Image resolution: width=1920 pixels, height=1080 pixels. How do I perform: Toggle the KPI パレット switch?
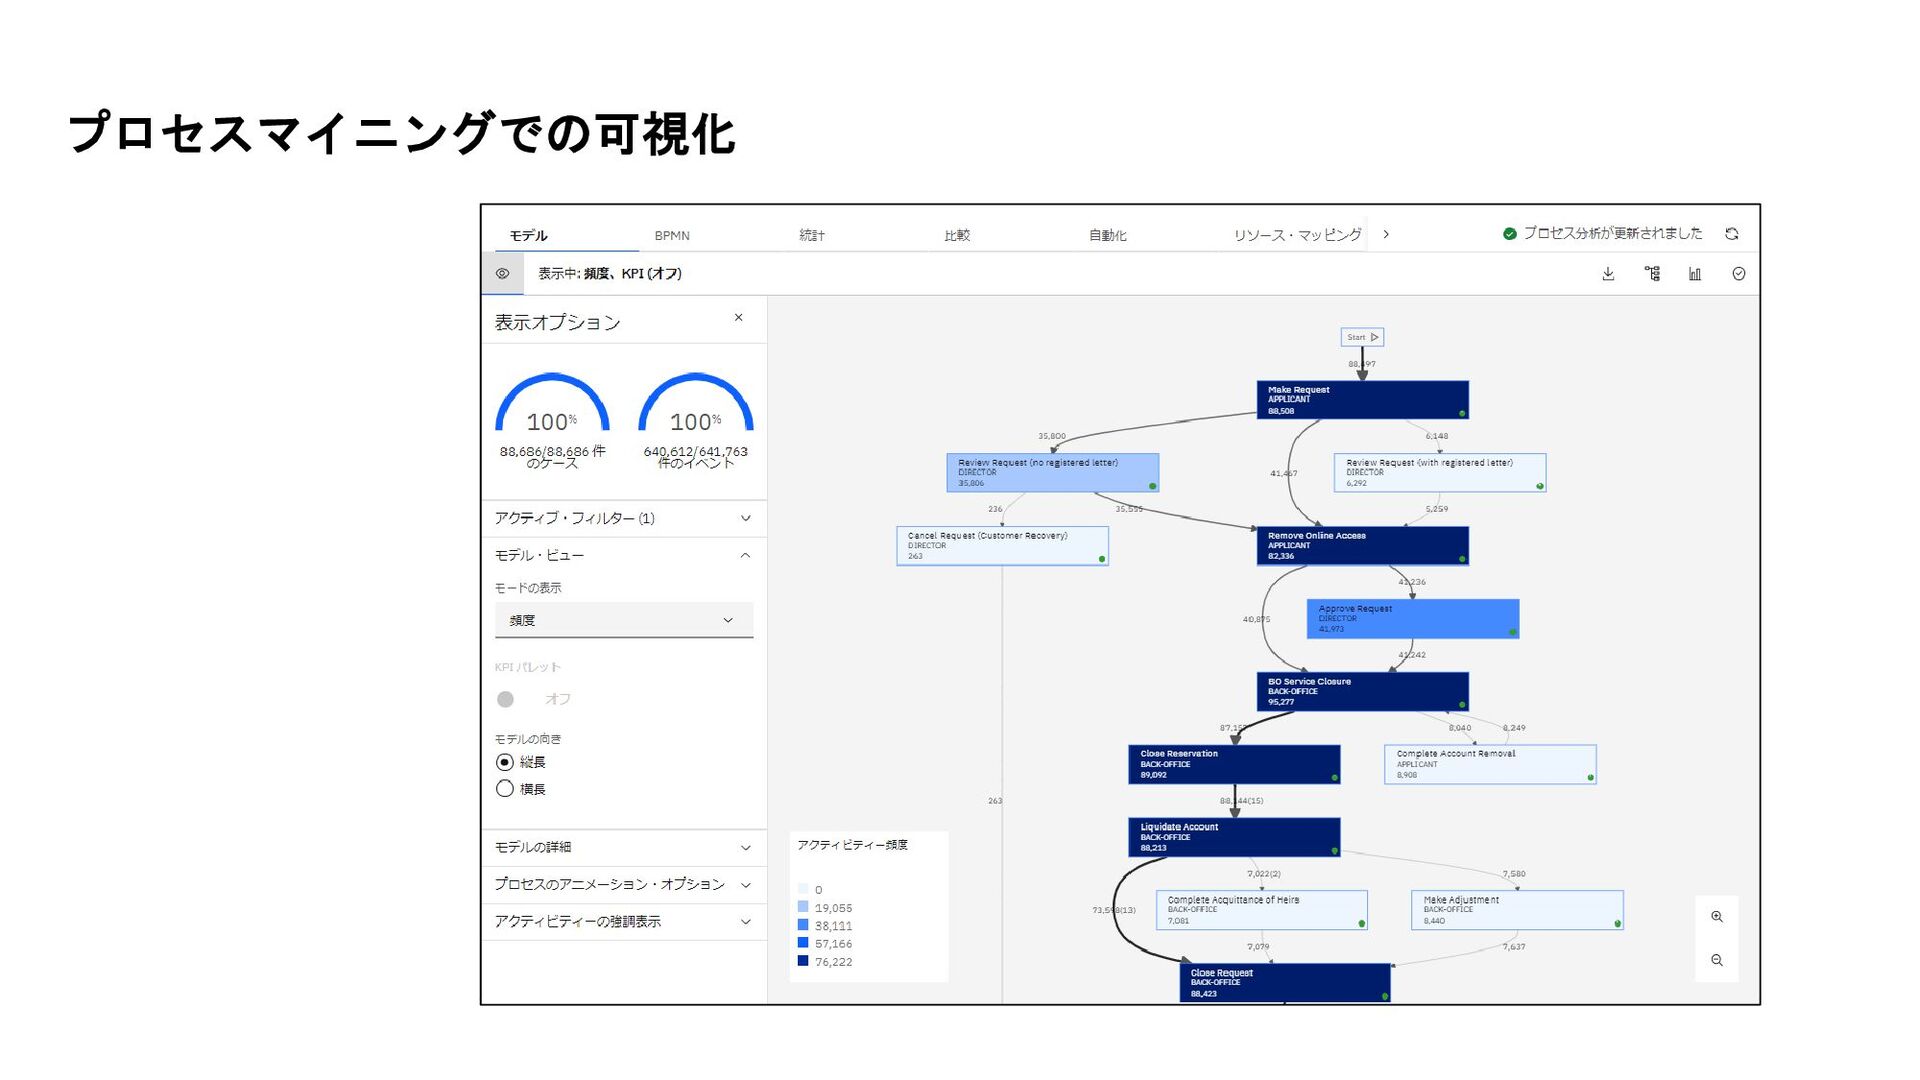(x=506, y=700)
